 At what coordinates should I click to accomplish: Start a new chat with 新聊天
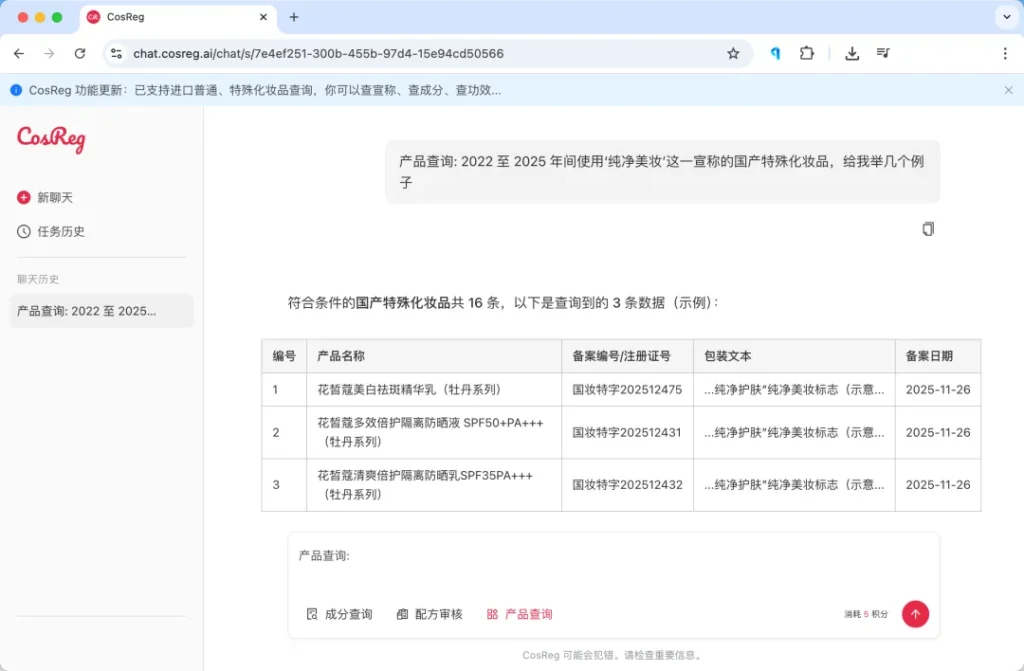[x=54, y=198]
